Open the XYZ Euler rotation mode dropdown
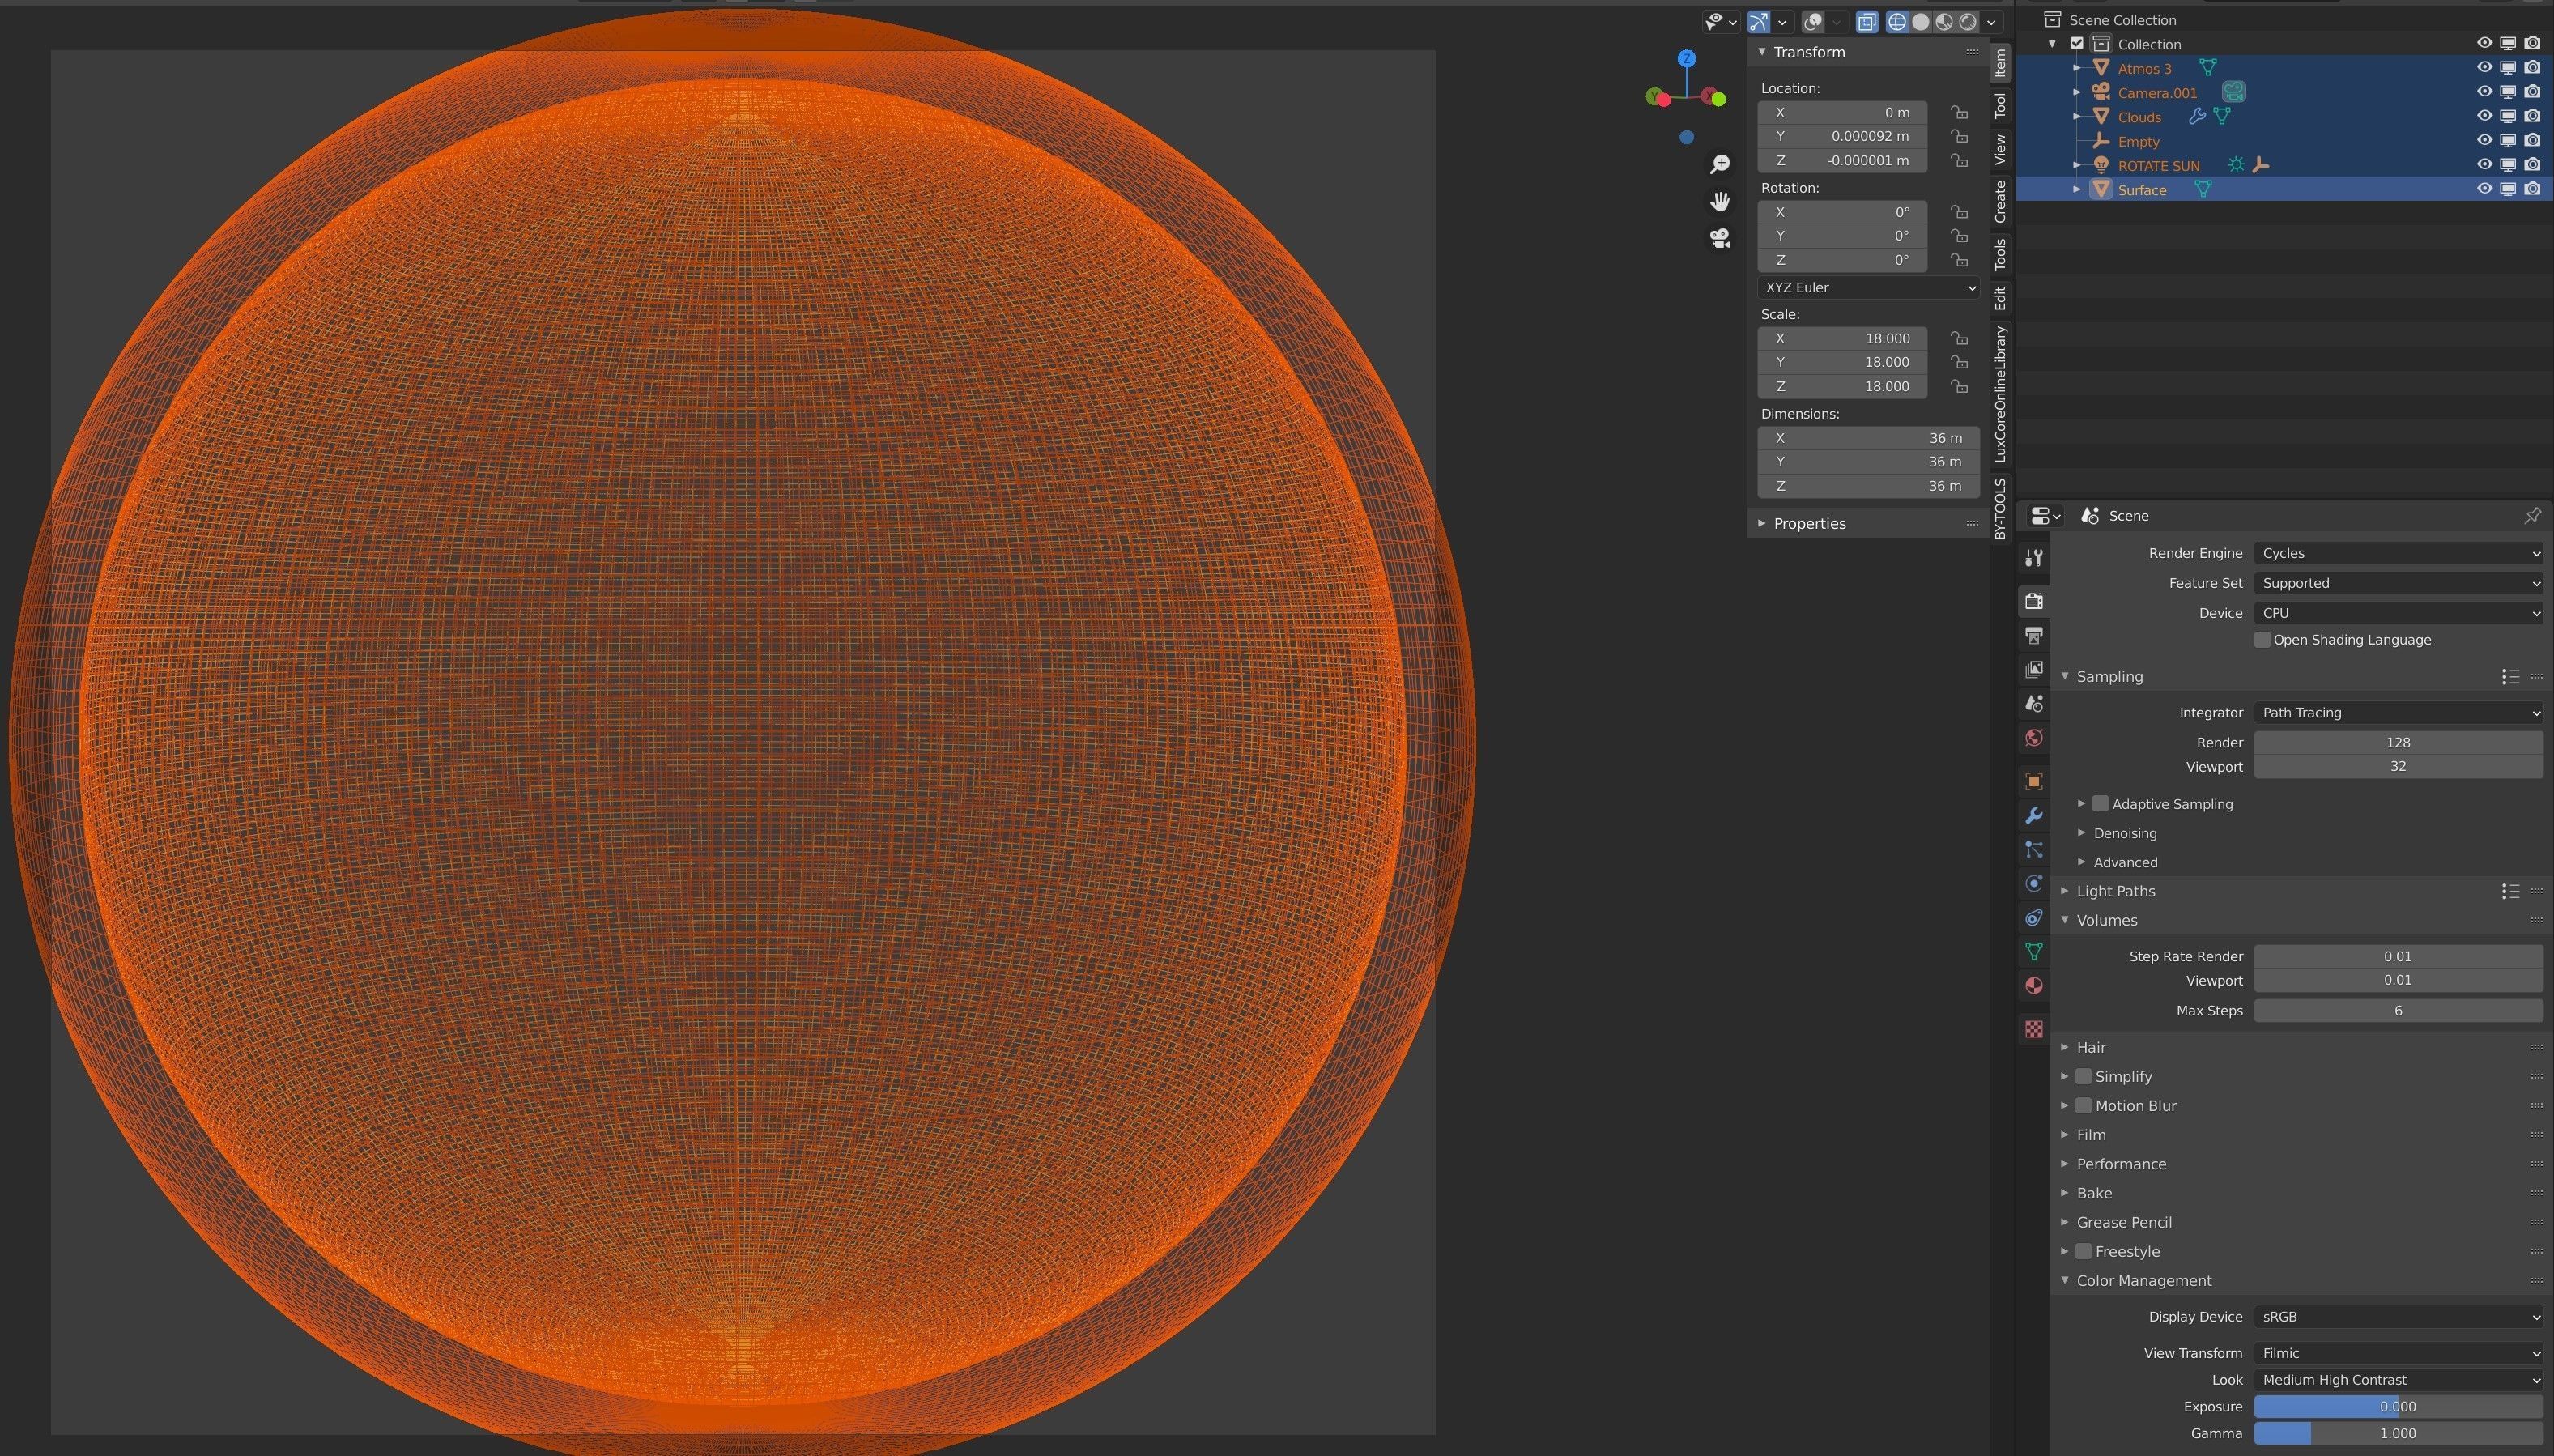The height and width of the screenshot is (1456, 2554). pyautogui.click(x=1868, y=287)
